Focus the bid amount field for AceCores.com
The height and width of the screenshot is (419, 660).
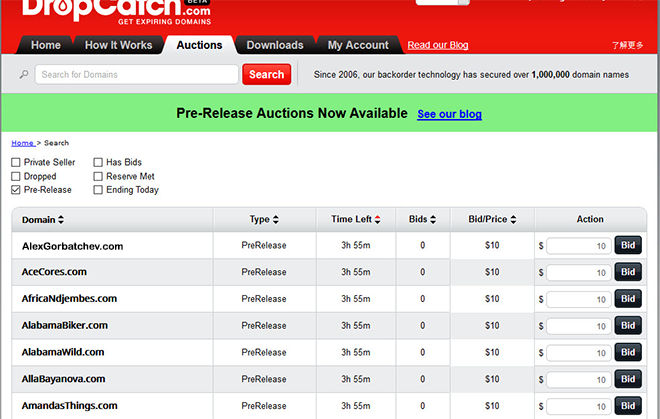579,272
